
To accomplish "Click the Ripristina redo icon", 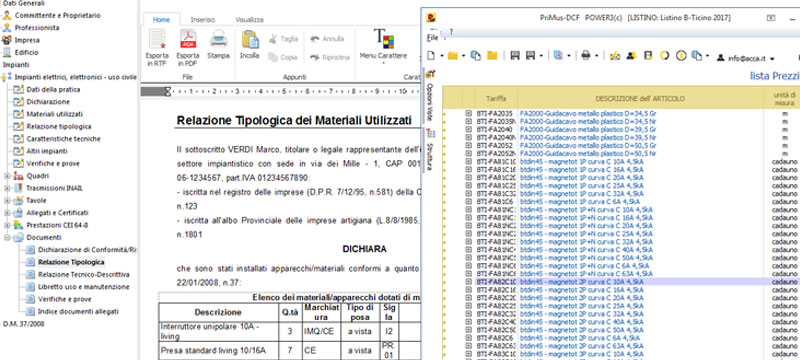I will point(314,57).
